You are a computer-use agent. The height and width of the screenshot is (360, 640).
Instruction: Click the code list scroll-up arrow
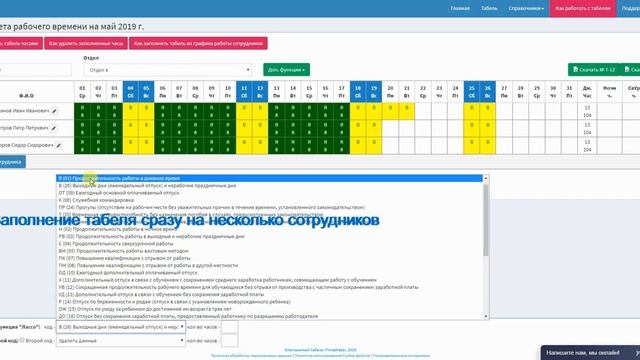(486, 178)
